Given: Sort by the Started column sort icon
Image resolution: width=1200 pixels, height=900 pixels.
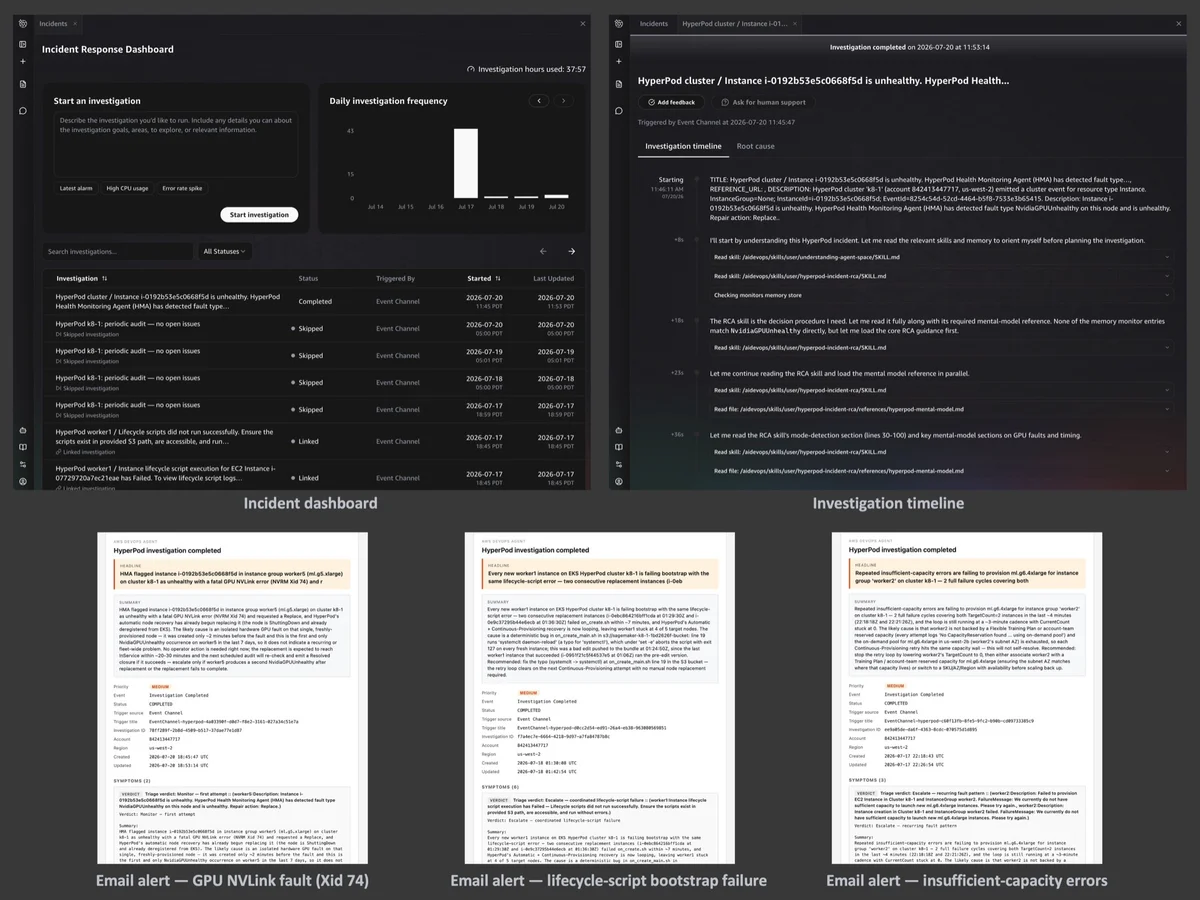Looking at the screenshot, I should (498, 279).
